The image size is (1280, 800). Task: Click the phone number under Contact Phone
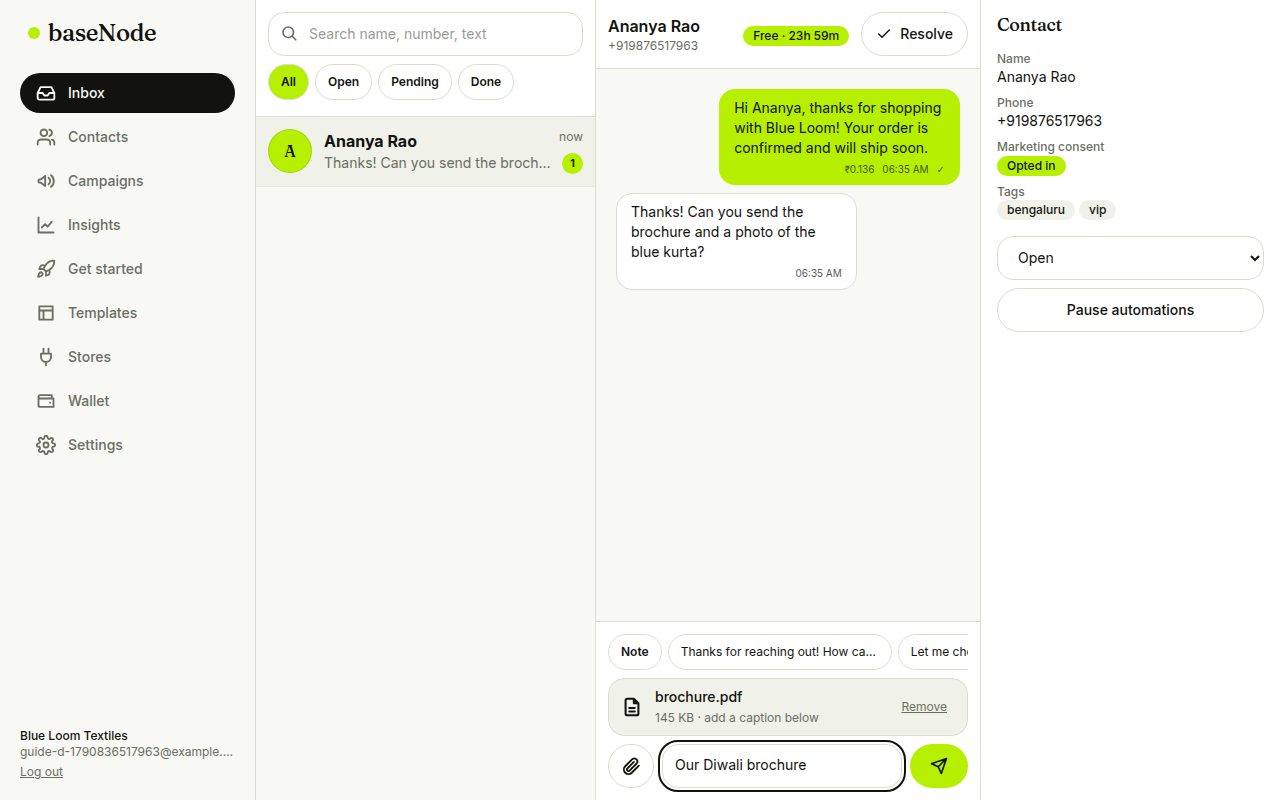[x=1049, y=121]
